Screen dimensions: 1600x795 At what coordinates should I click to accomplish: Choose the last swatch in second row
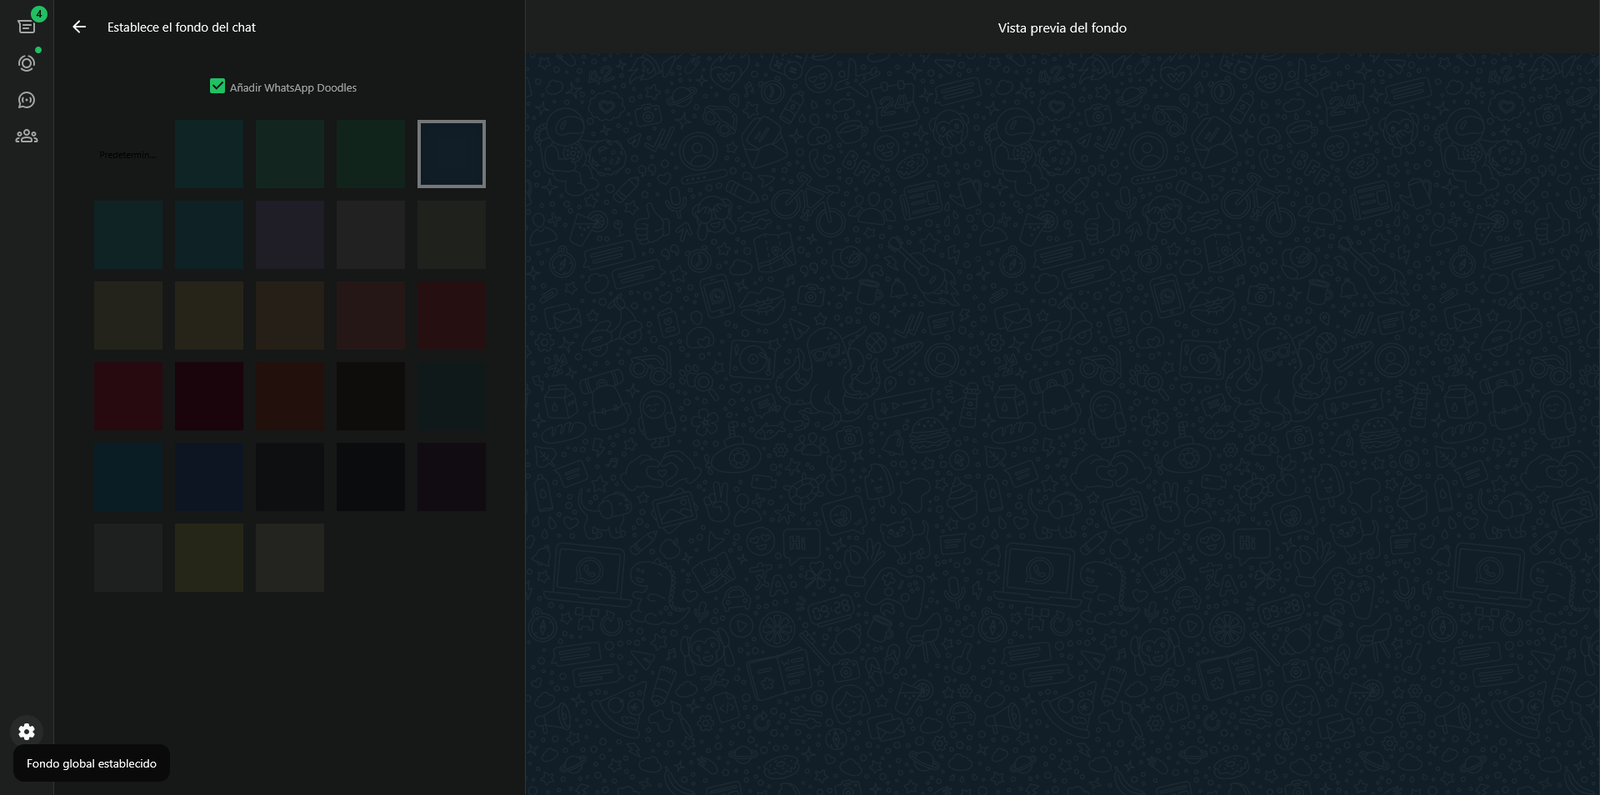pyautogui.click(x=452, y=235)
